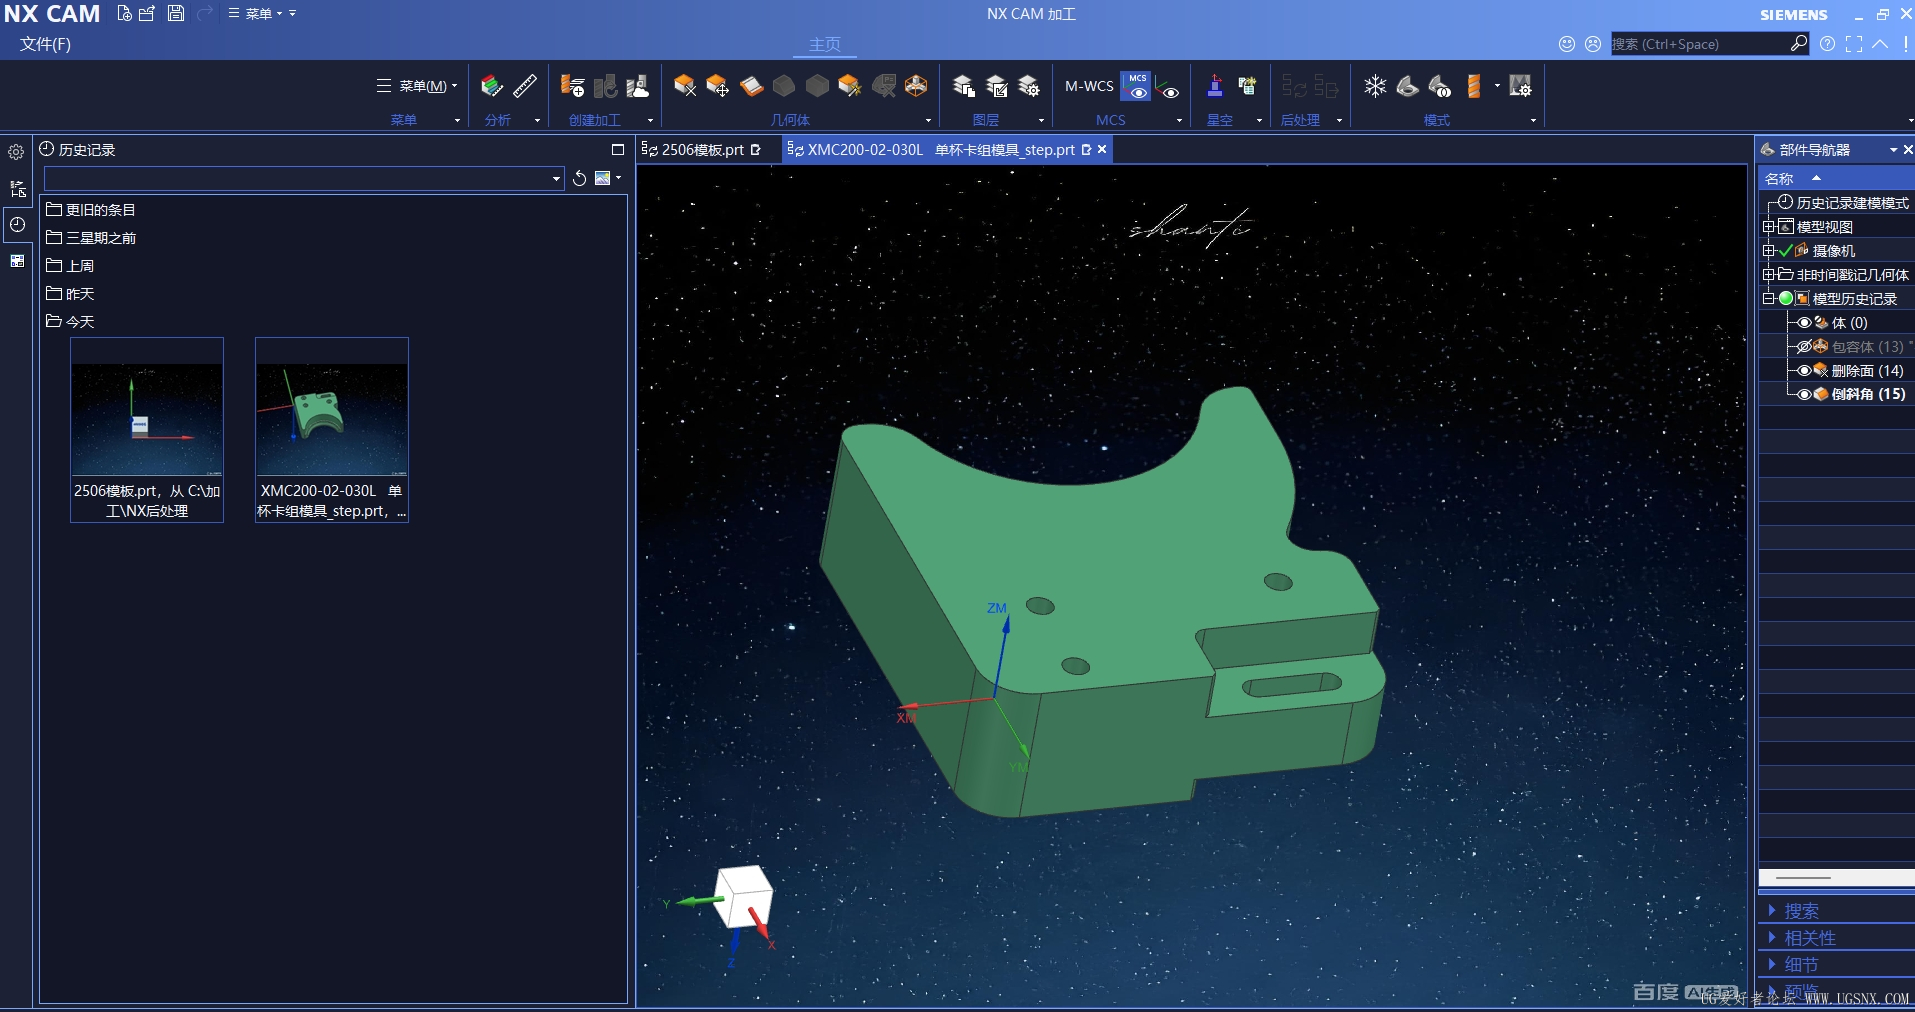Expand the 模型视图 tree node

(x=1768, y=227)
